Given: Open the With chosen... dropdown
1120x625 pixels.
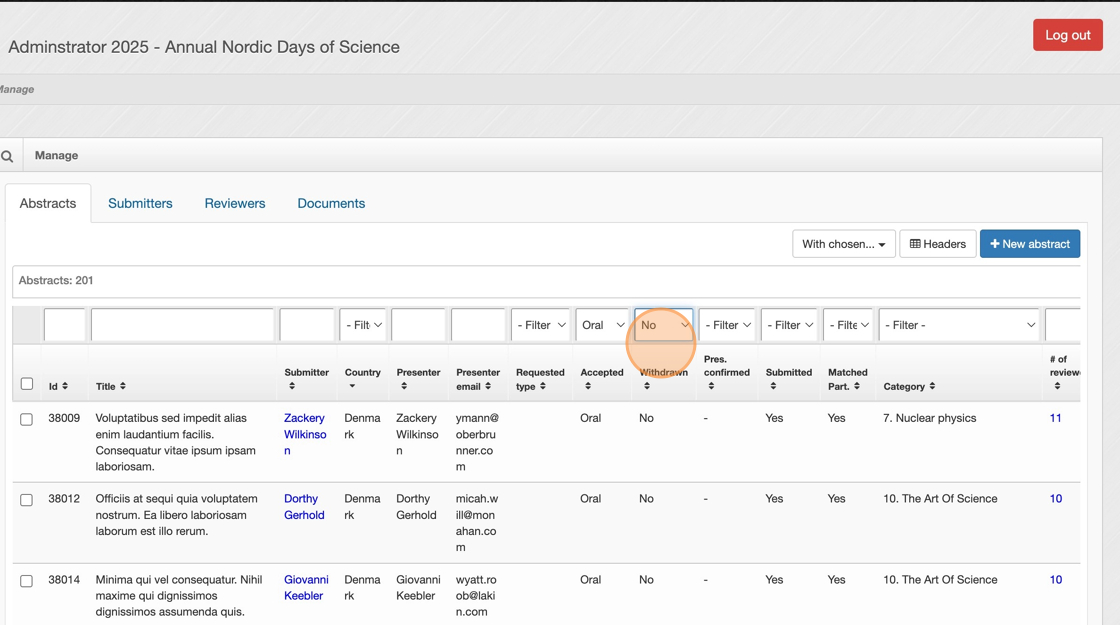Looking at the screenshot, I should pyautogui.click(x=843, y=244).
